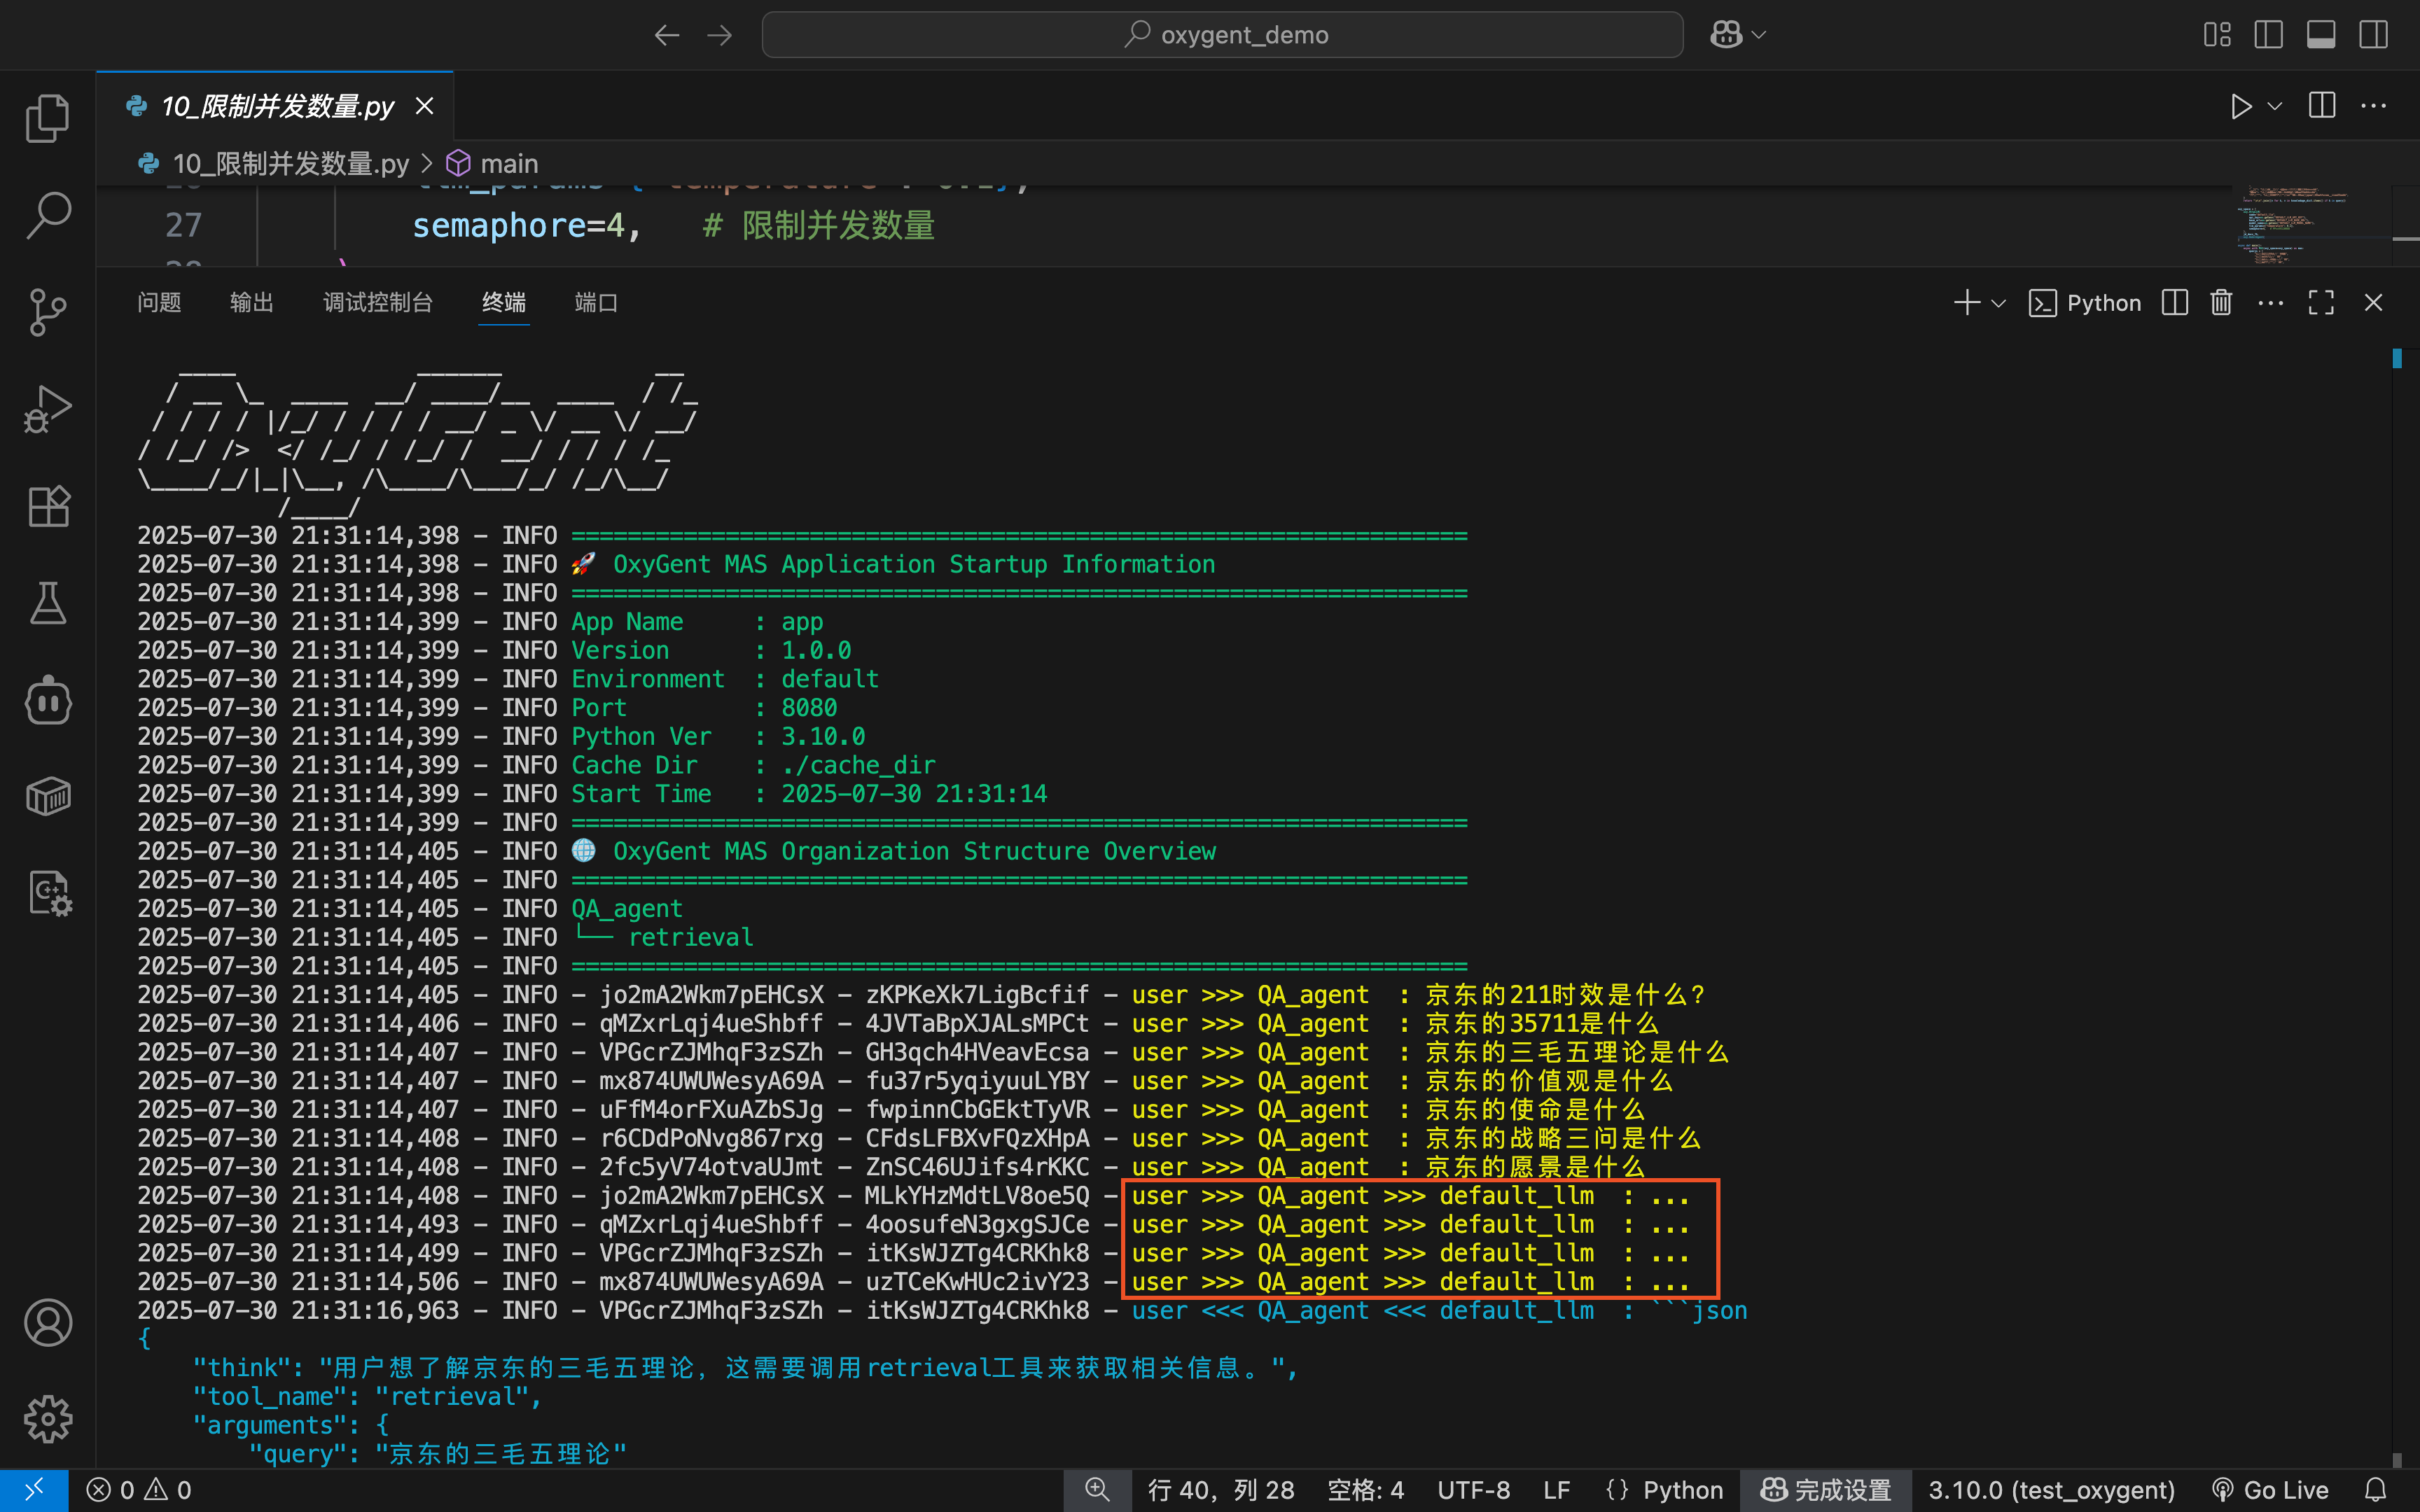Open editor more actions ellipsis
The width and height of the screenshot is (2420, 1512).
coord(2374,106)
